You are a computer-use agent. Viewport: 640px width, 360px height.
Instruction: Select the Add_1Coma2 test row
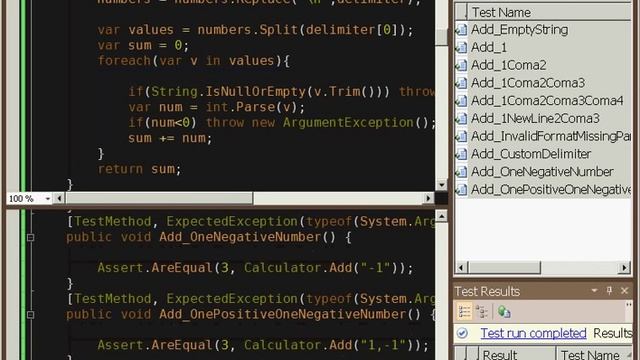(x=543, y=65)
